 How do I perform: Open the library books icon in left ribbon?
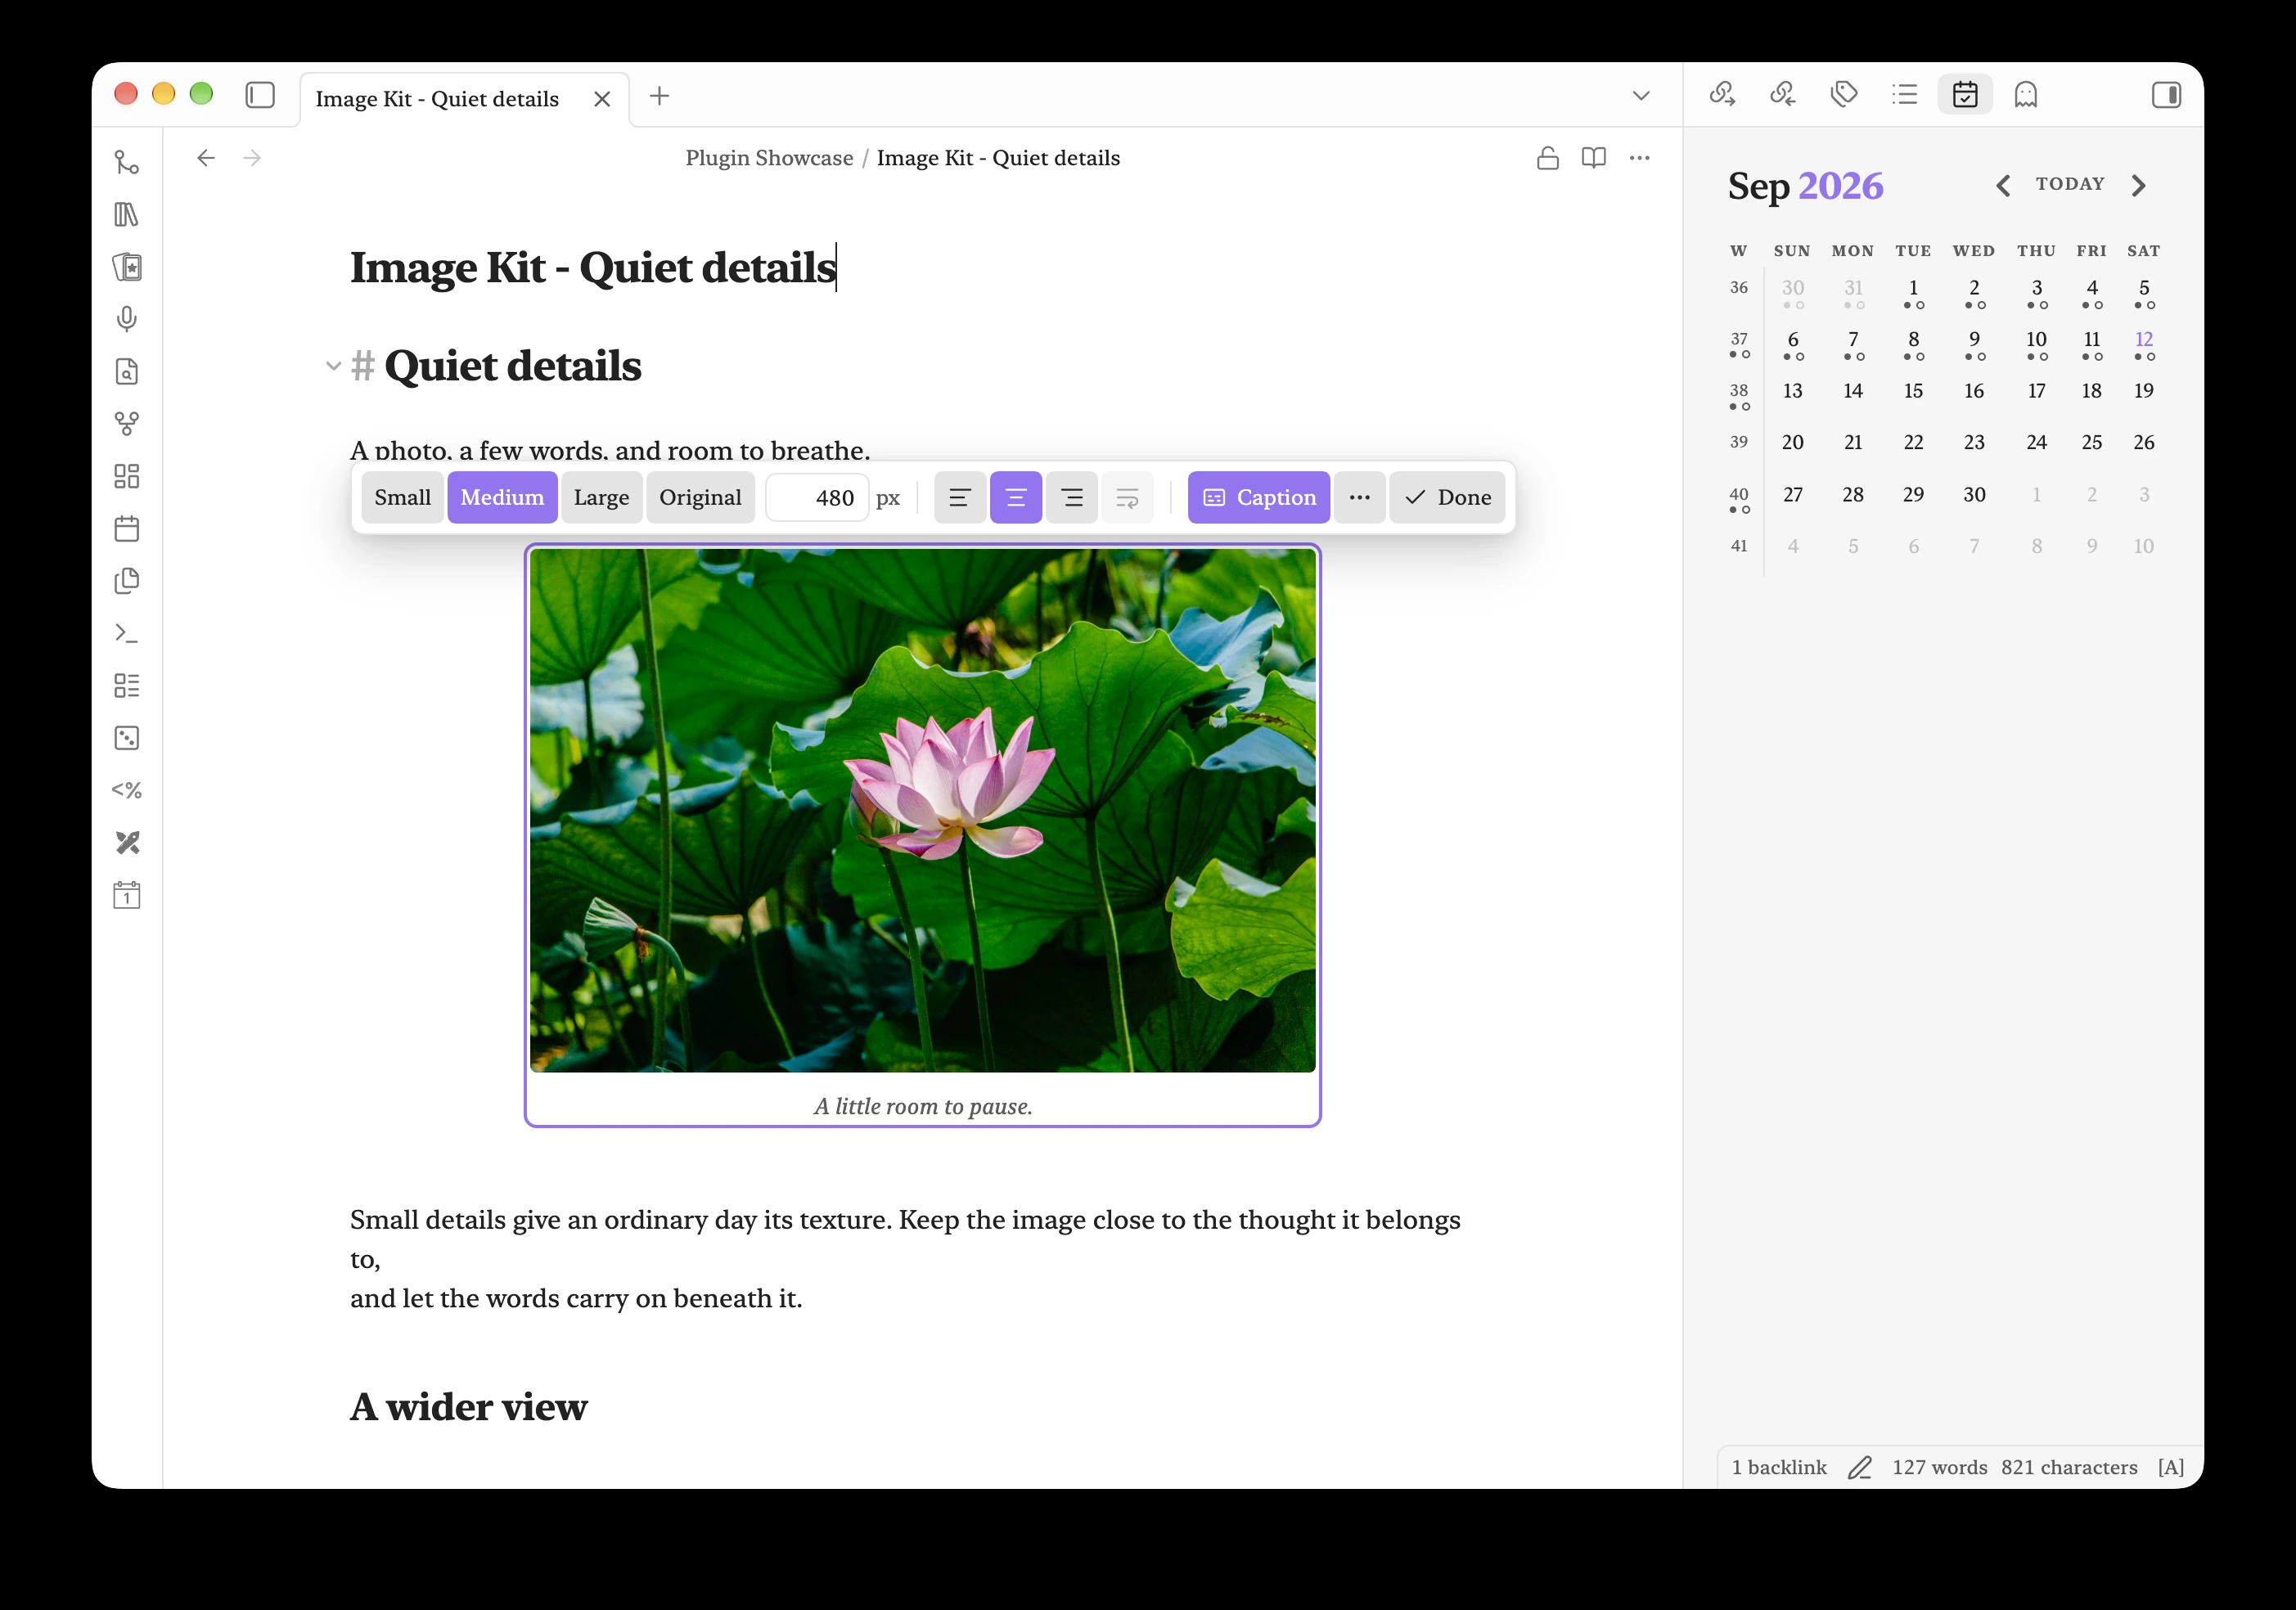(x=126, y=215)
